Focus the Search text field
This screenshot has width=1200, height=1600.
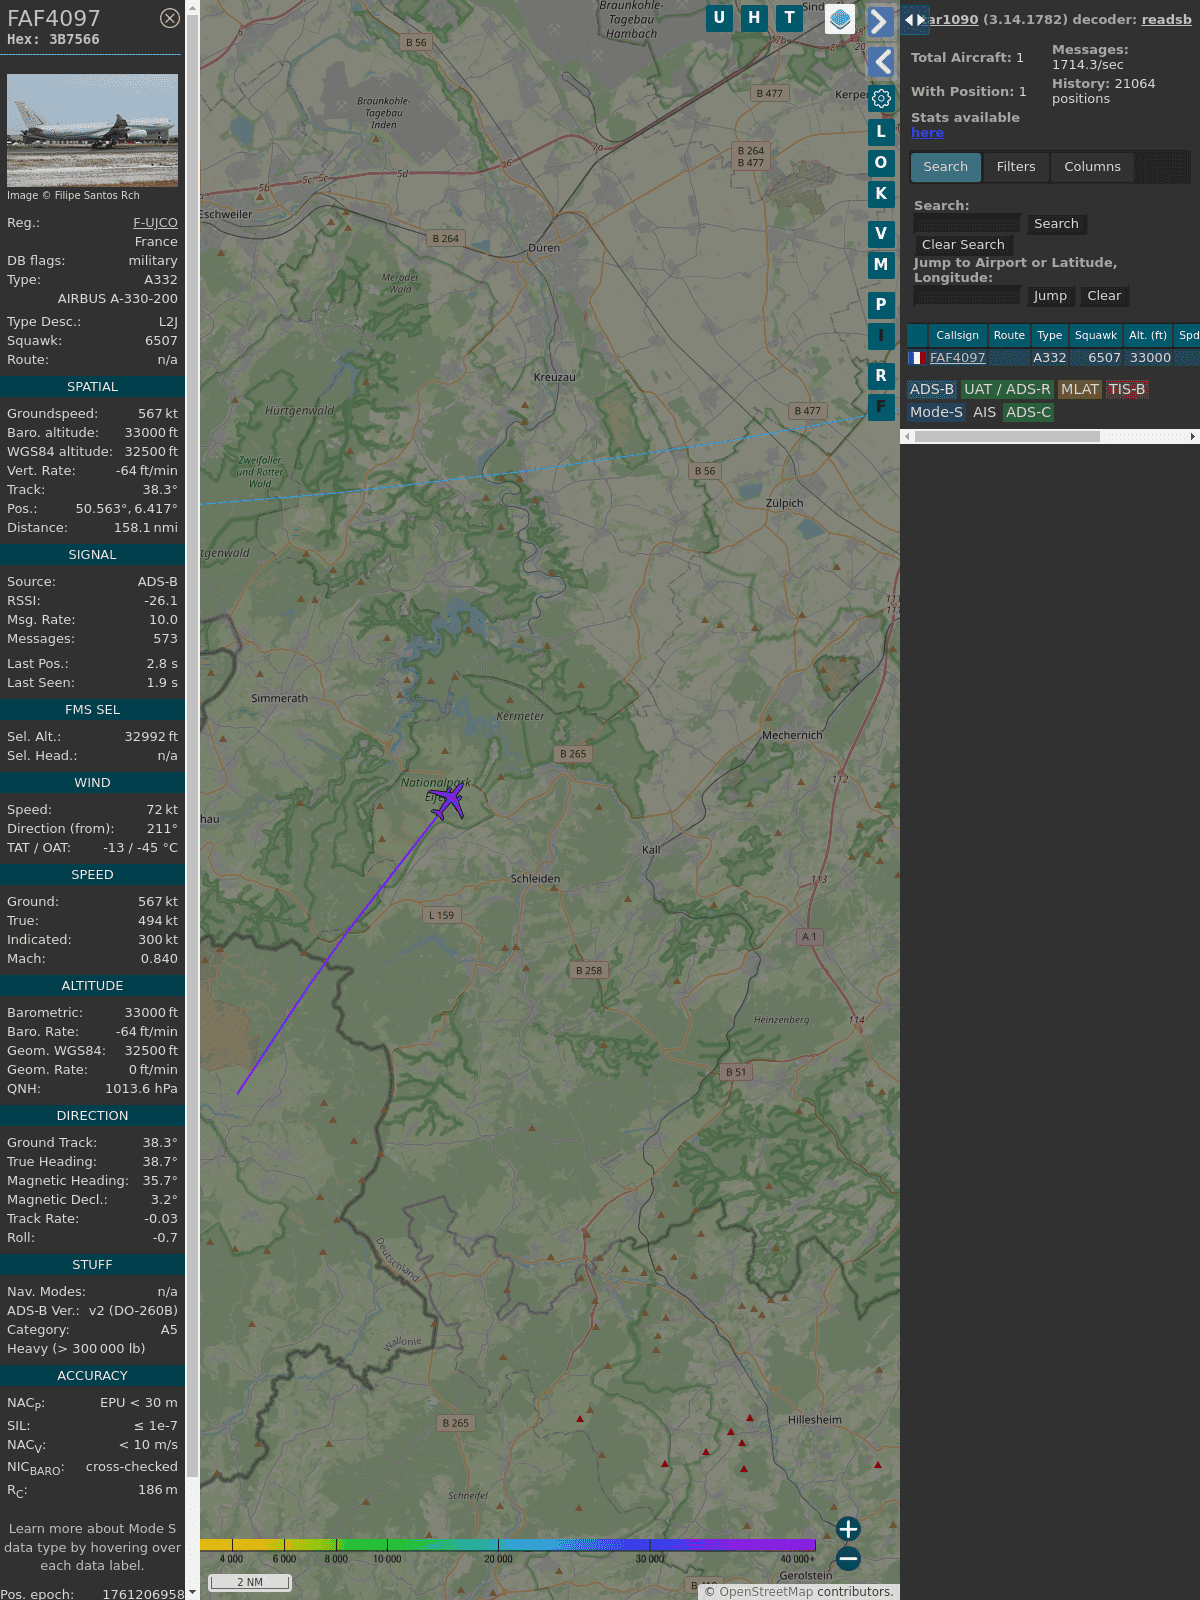(x=967, y=224)
